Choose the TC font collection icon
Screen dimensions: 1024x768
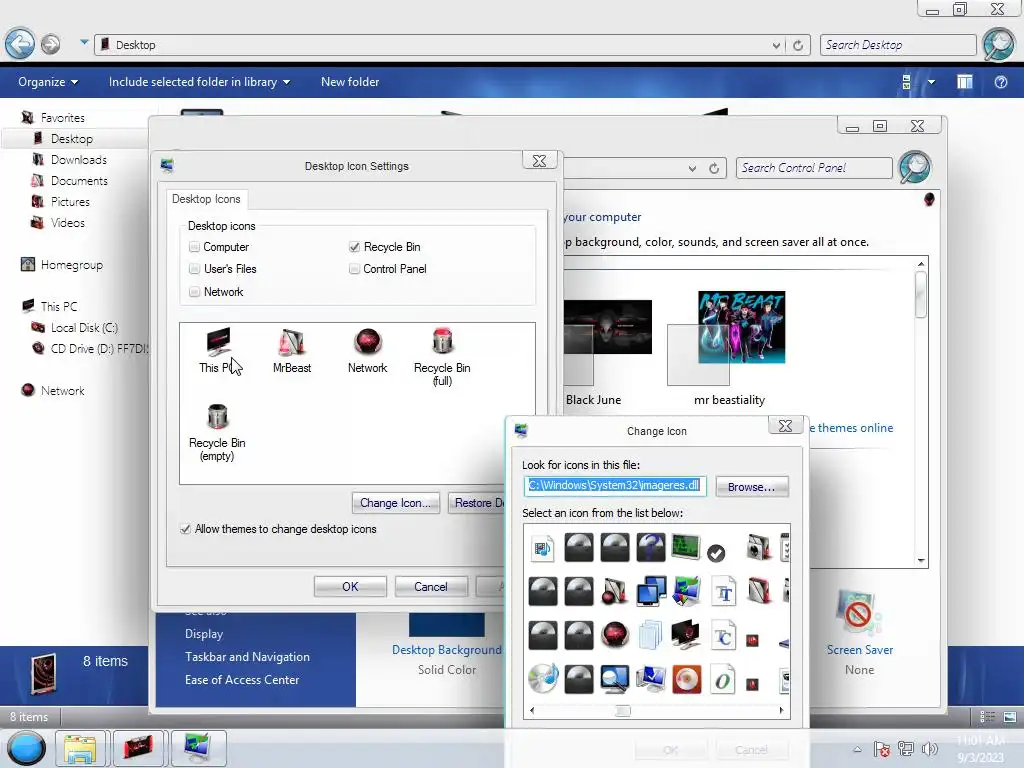click(x=723, y=635)
